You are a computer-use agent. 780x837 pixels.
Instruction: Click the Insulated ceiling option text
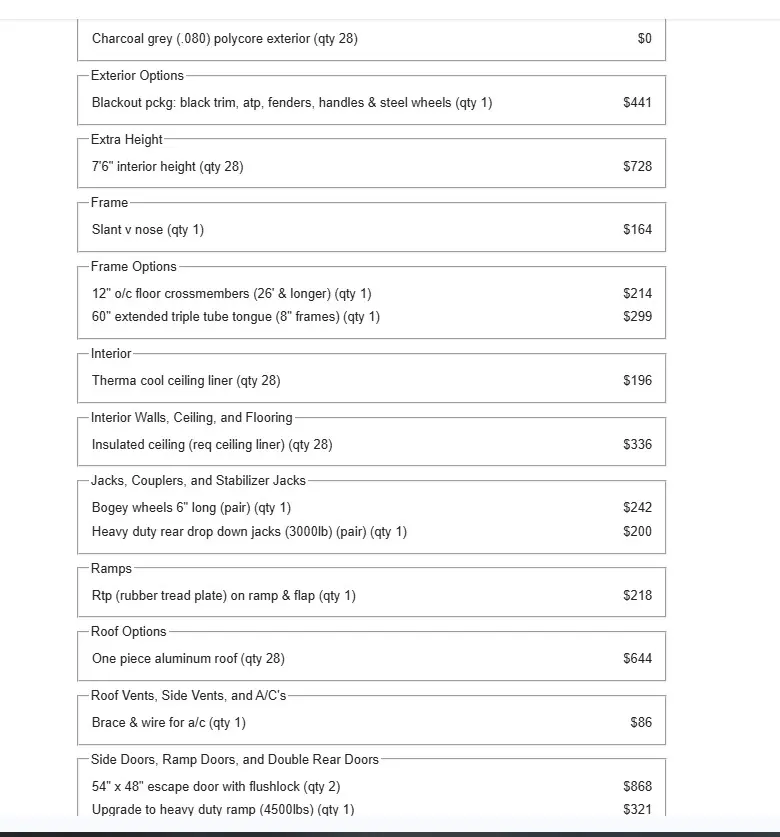[x=212, y=445]
